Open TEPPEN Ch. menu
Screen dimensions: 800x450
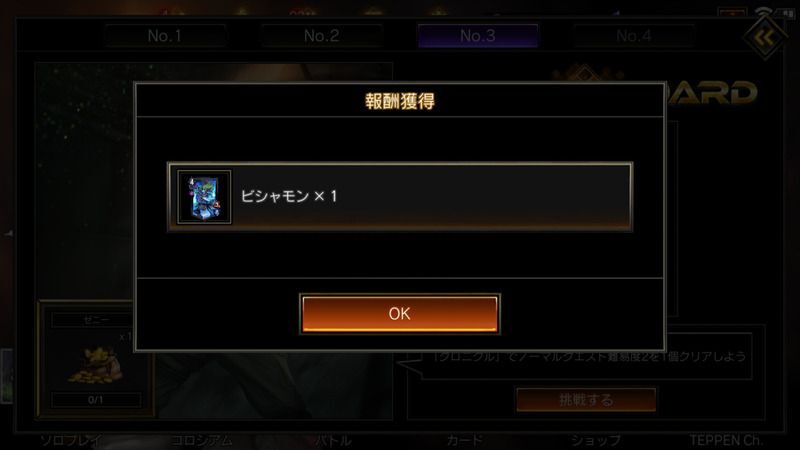click(726, 440)
